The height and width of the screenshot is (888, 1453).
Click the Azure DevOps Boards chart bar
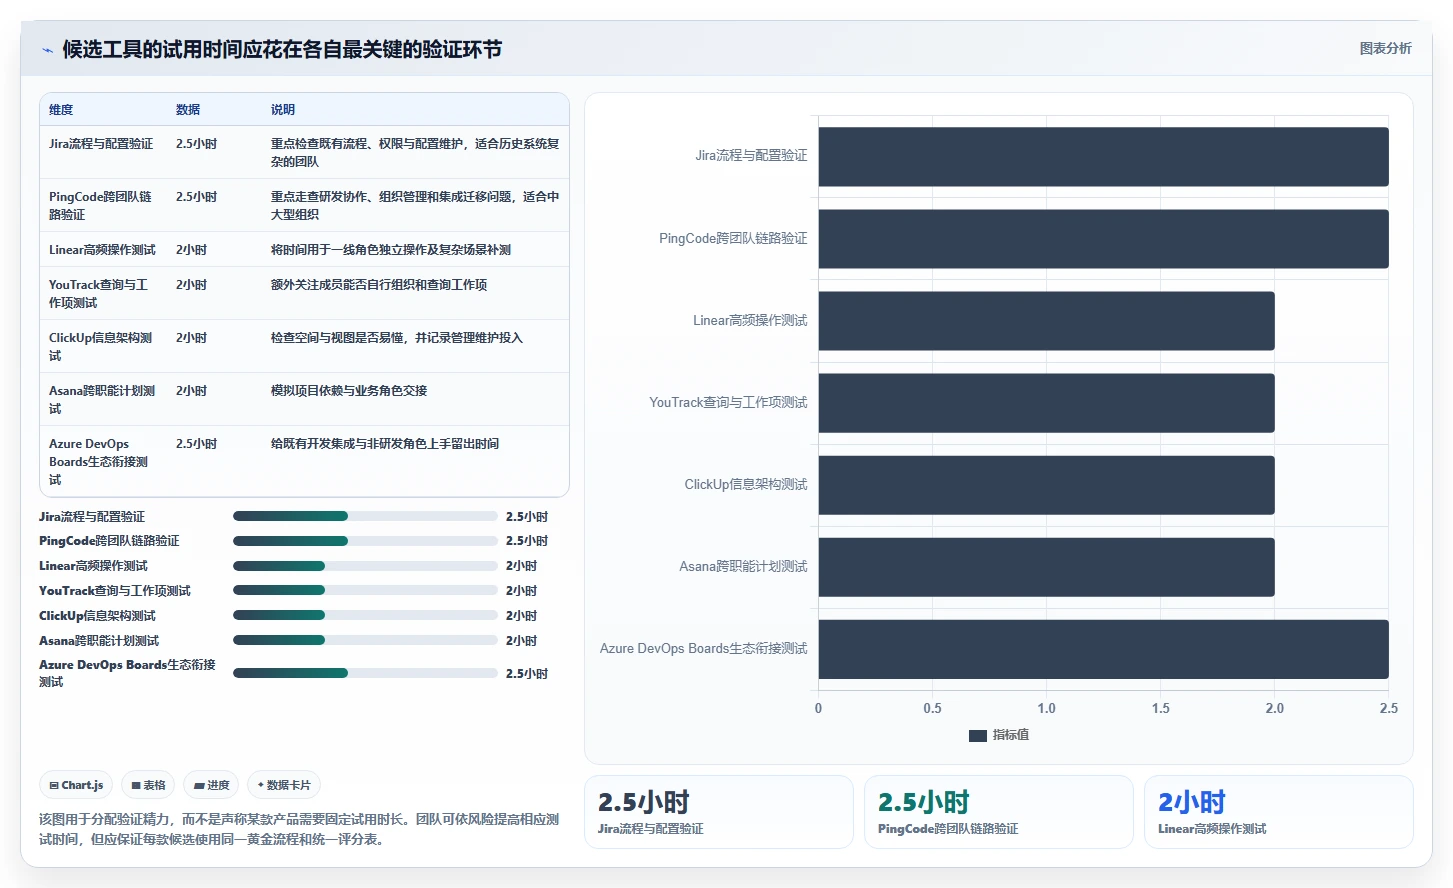(x=1103, y=649)
